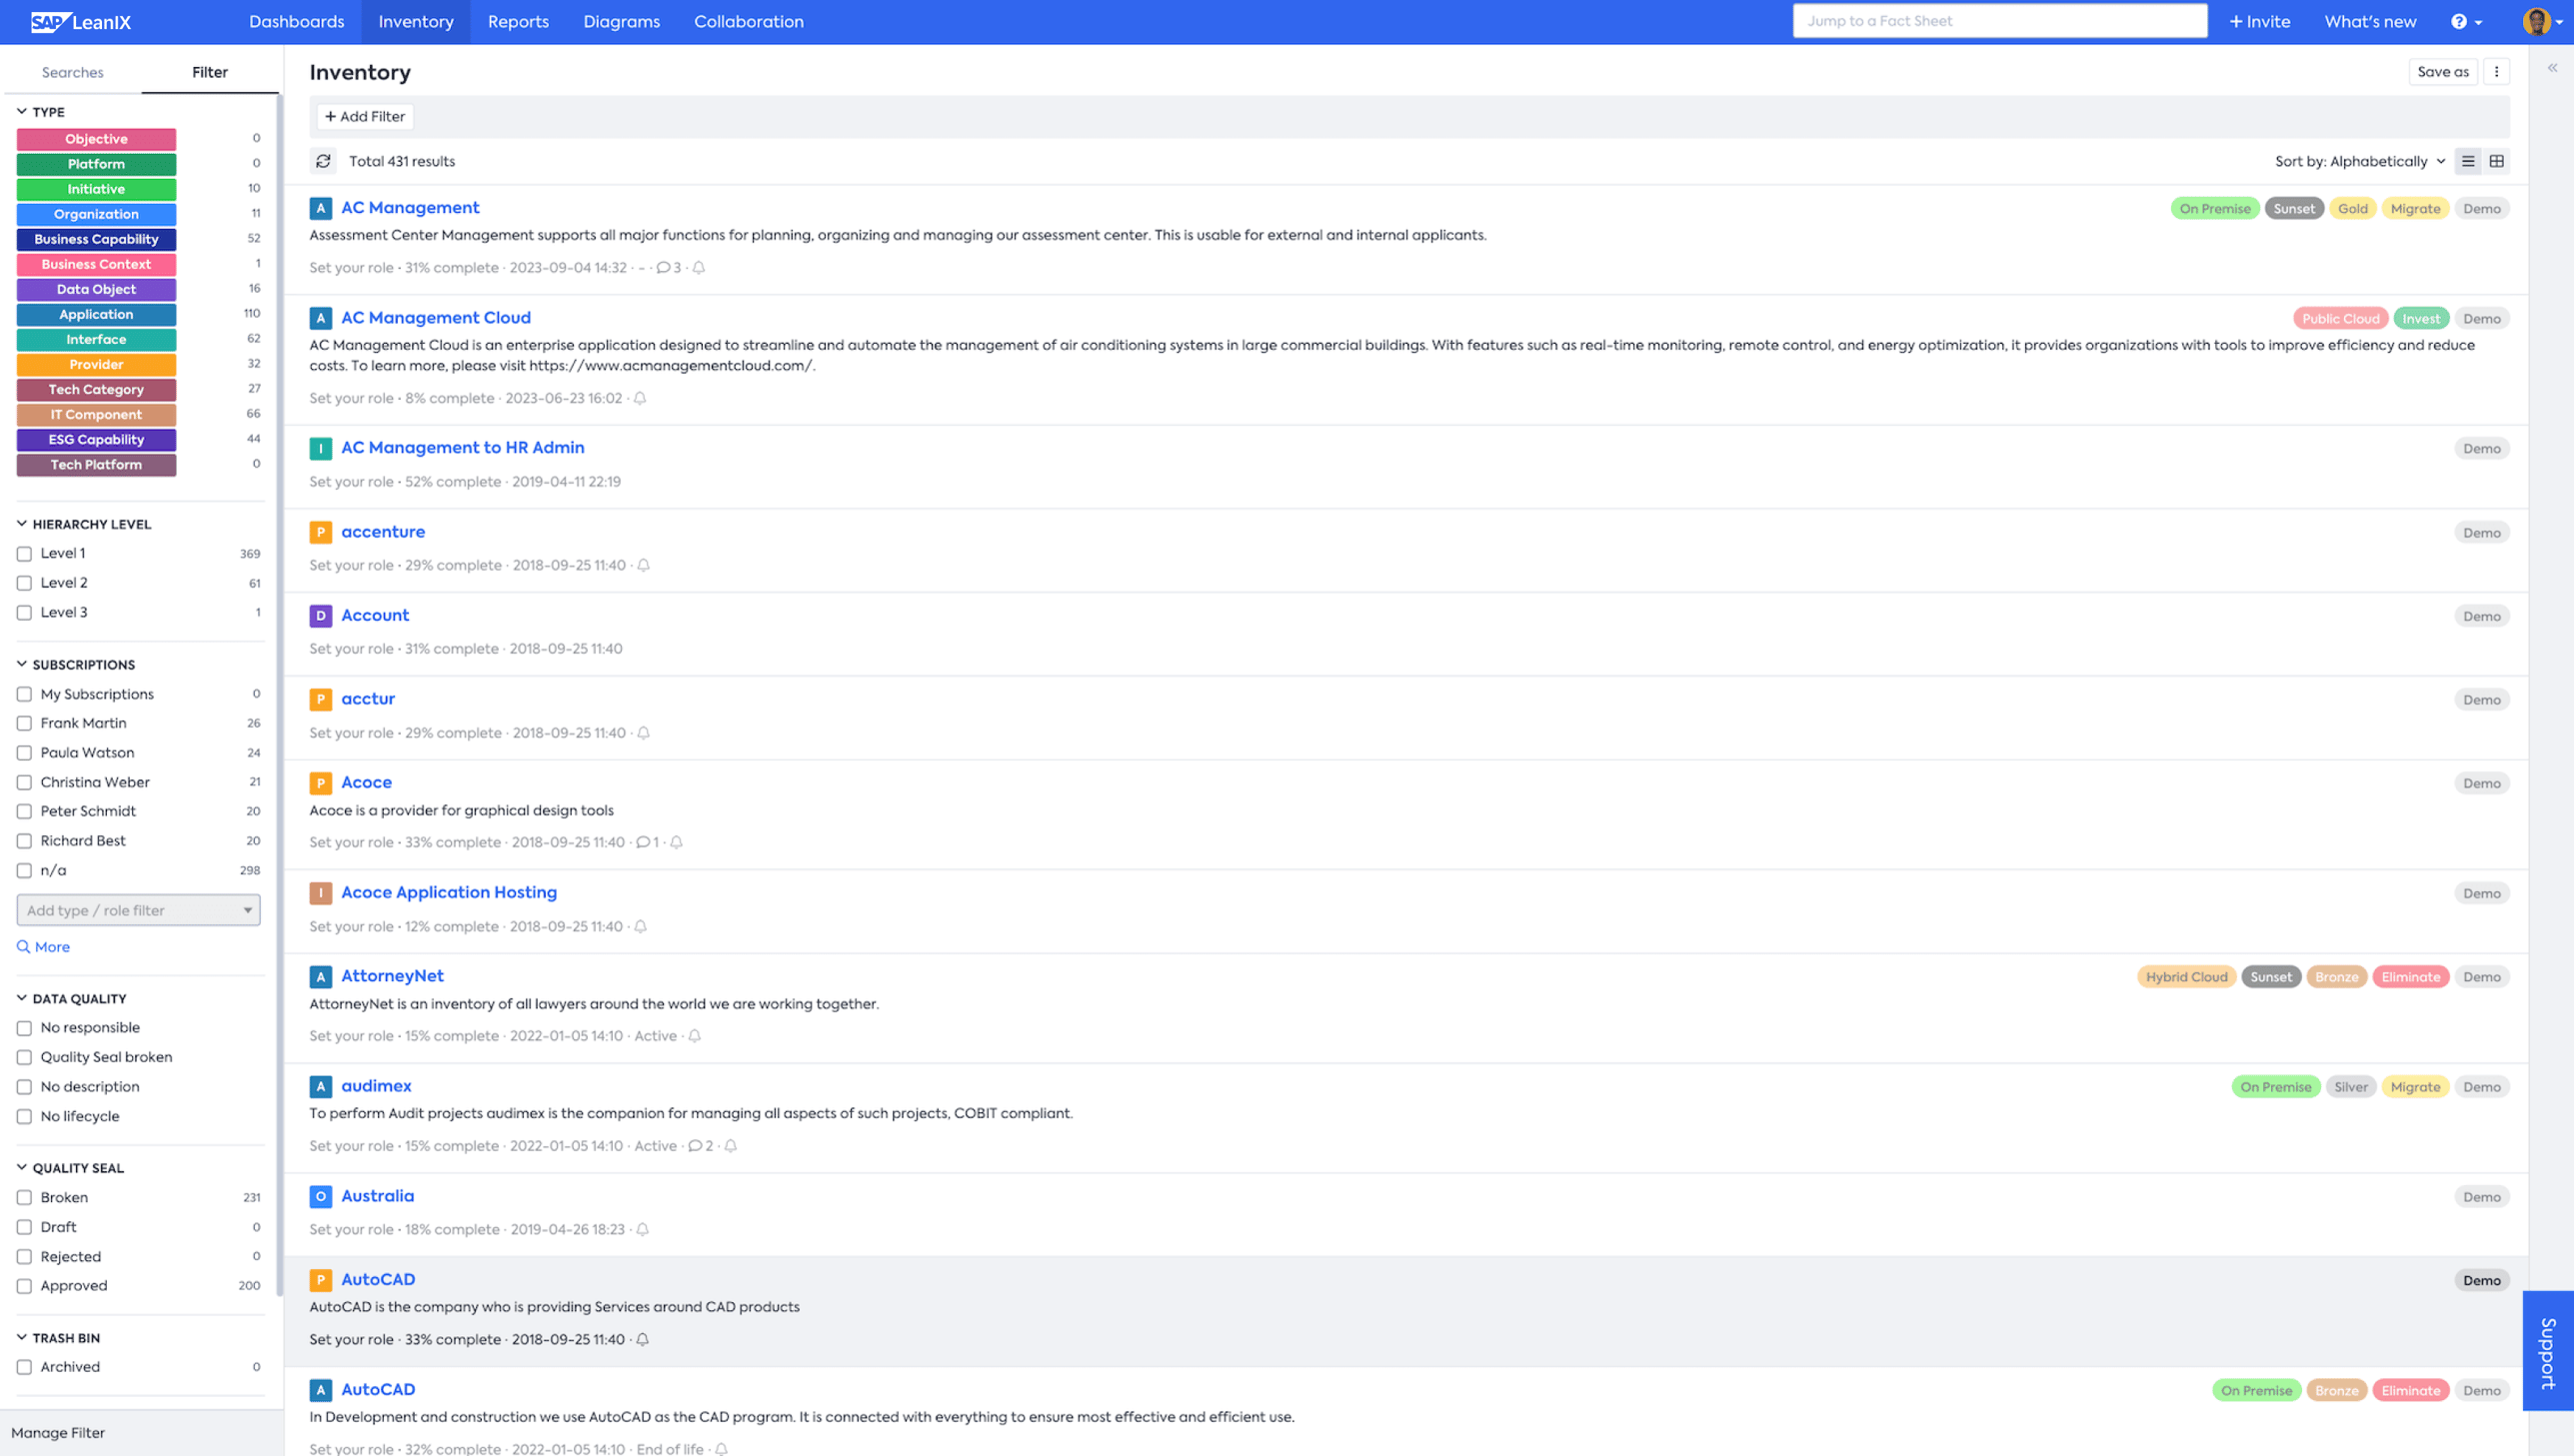Screen dimensions: 2574x1456
Task: Click the help question mark icon
Action: (x=2458, y=22)
